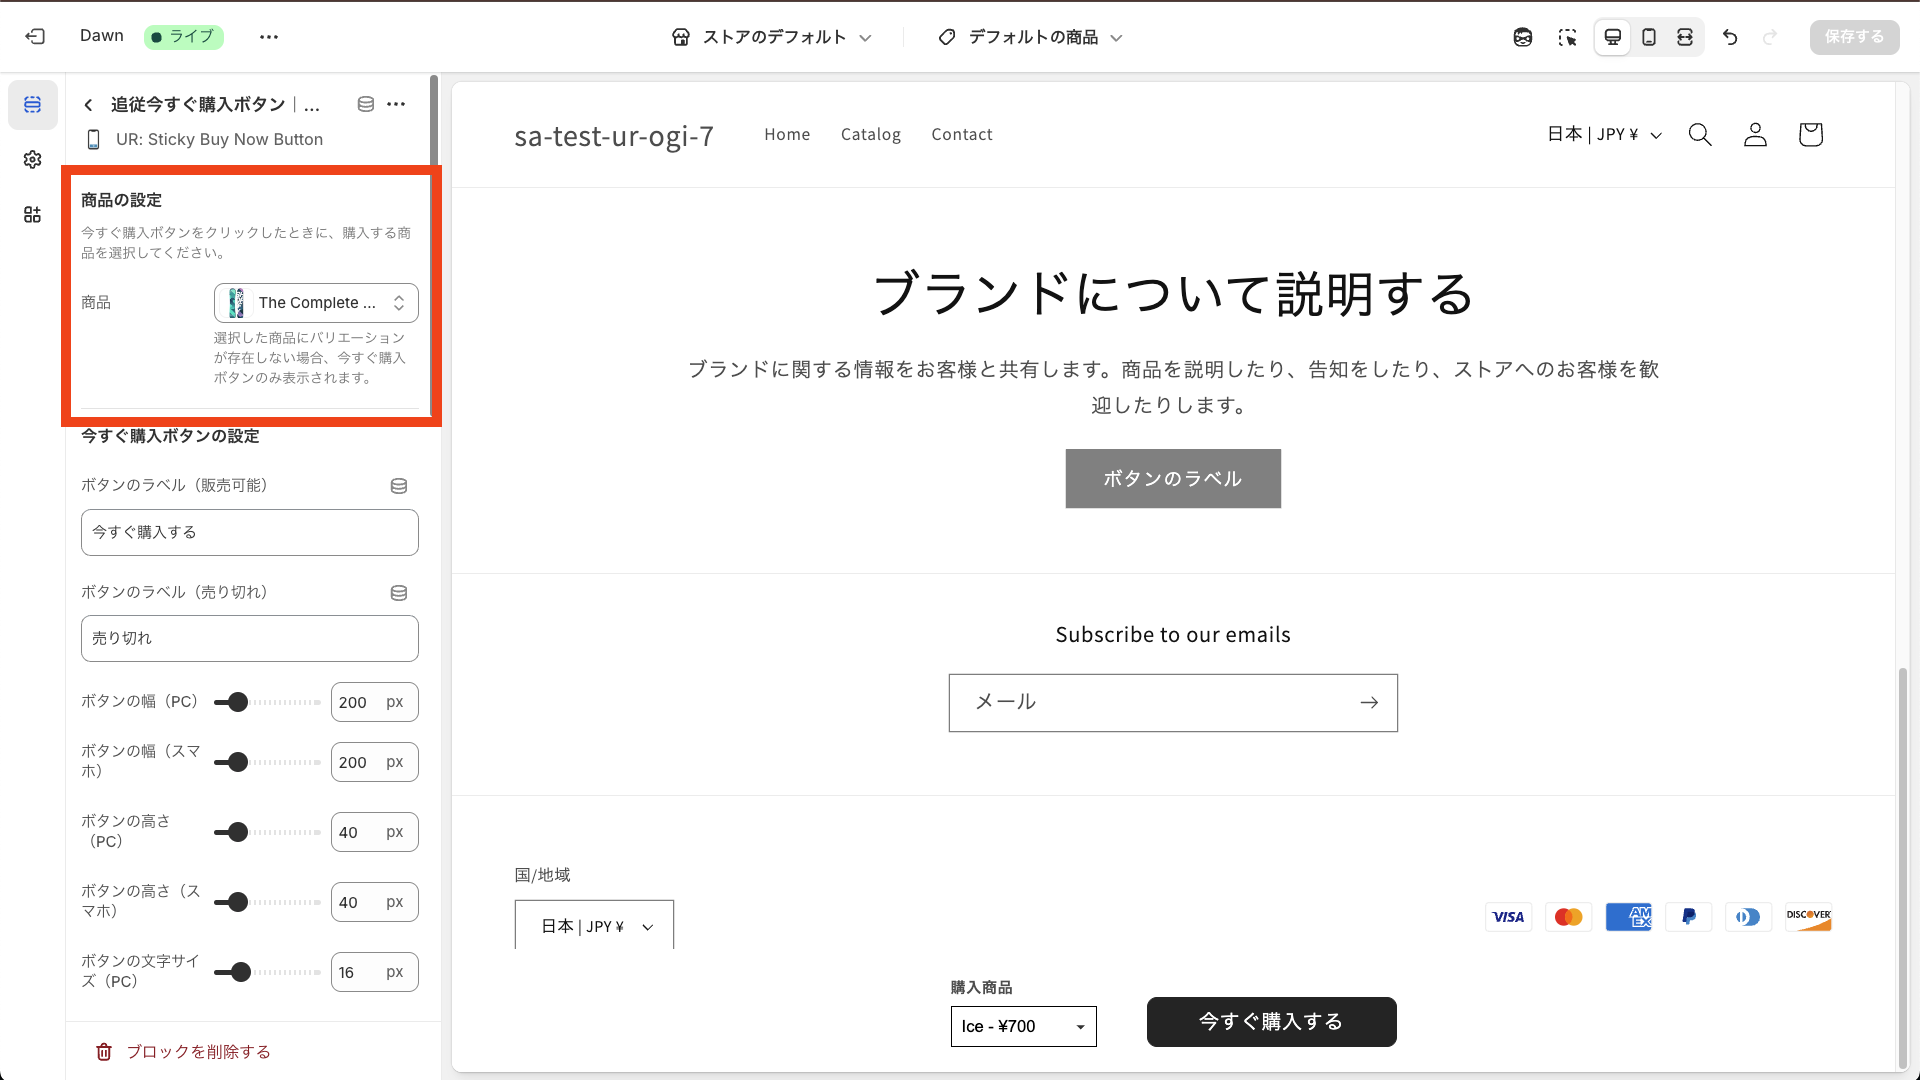Viewport: 1920px width, 1080px height.
Task: Open the ストアのデフォルト dropdown
Action: 772,37
